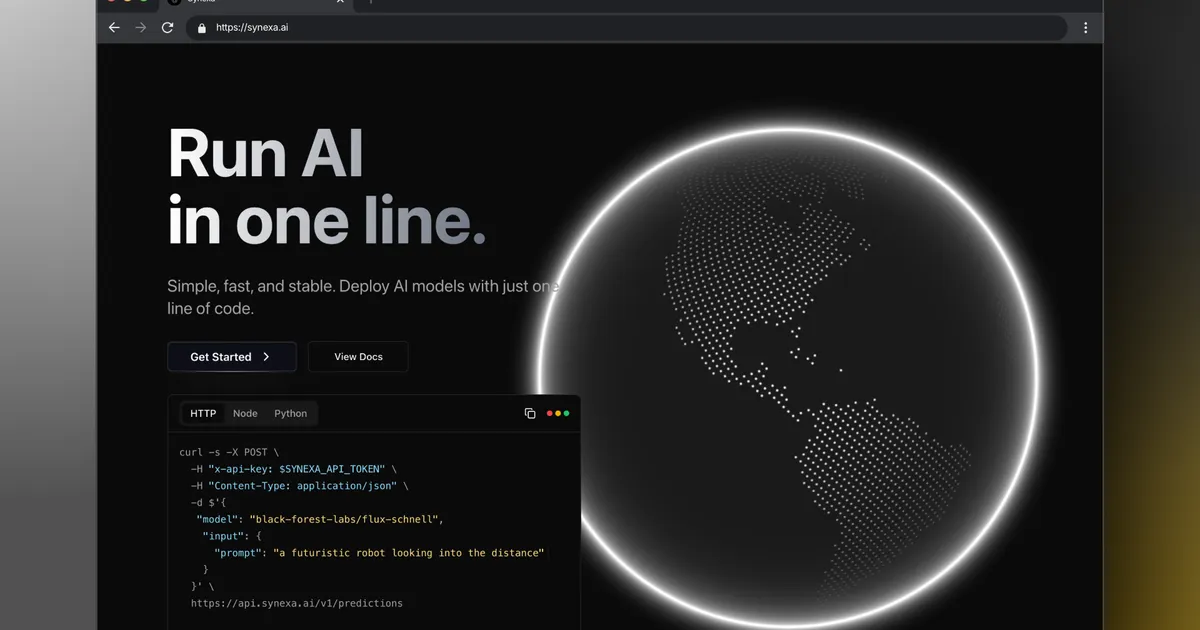Click the green dot in the code panel header
The image size is (1200, 630).
(566, 412)
